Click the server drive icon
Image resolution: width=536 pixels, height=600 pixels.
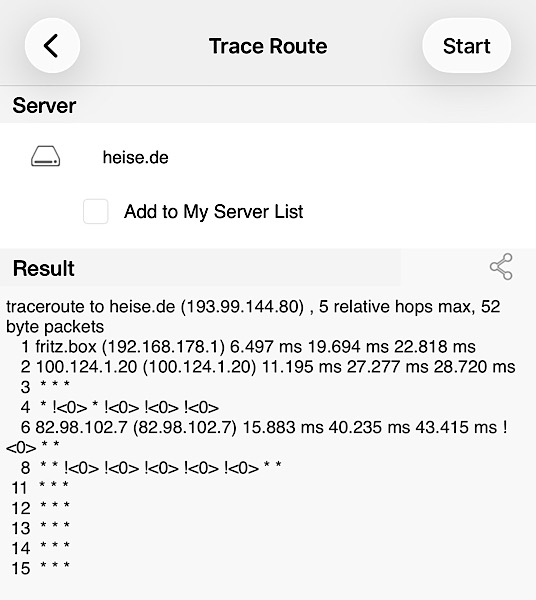(46, 156)
